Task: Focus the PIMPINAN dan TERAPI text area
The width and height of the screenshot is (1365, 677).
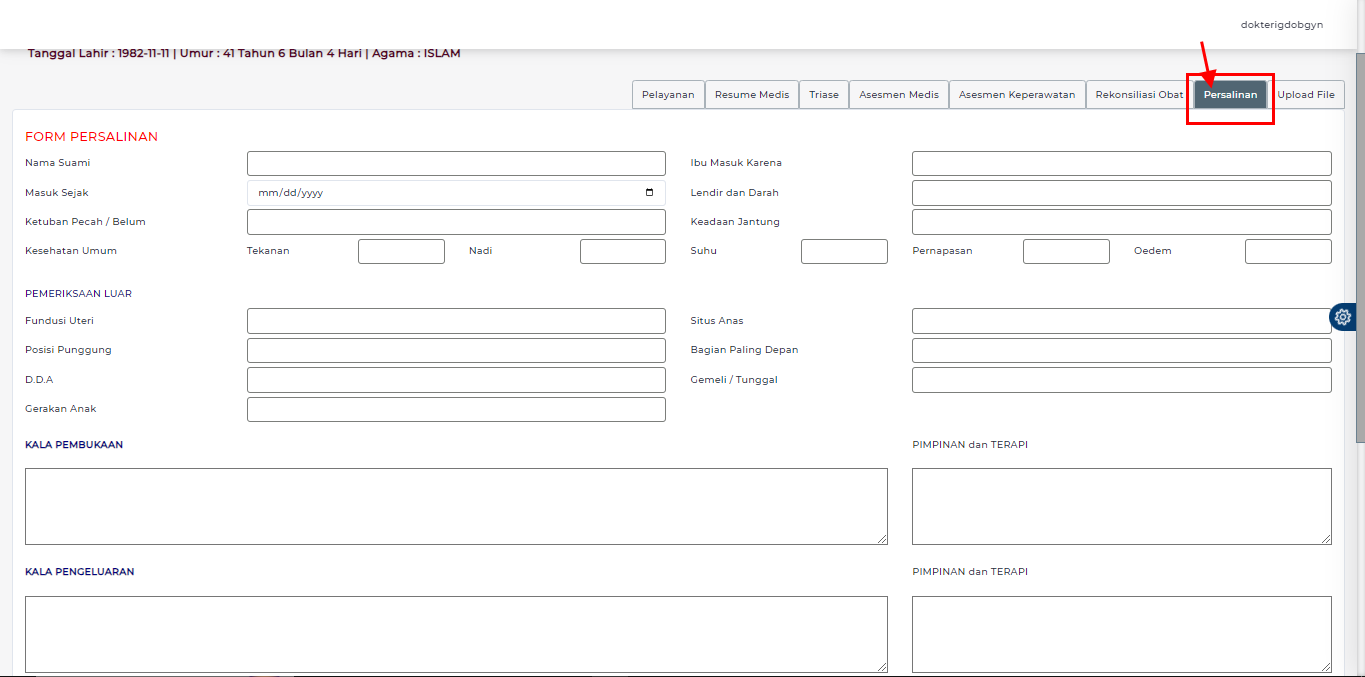Action: [1121, 505]
